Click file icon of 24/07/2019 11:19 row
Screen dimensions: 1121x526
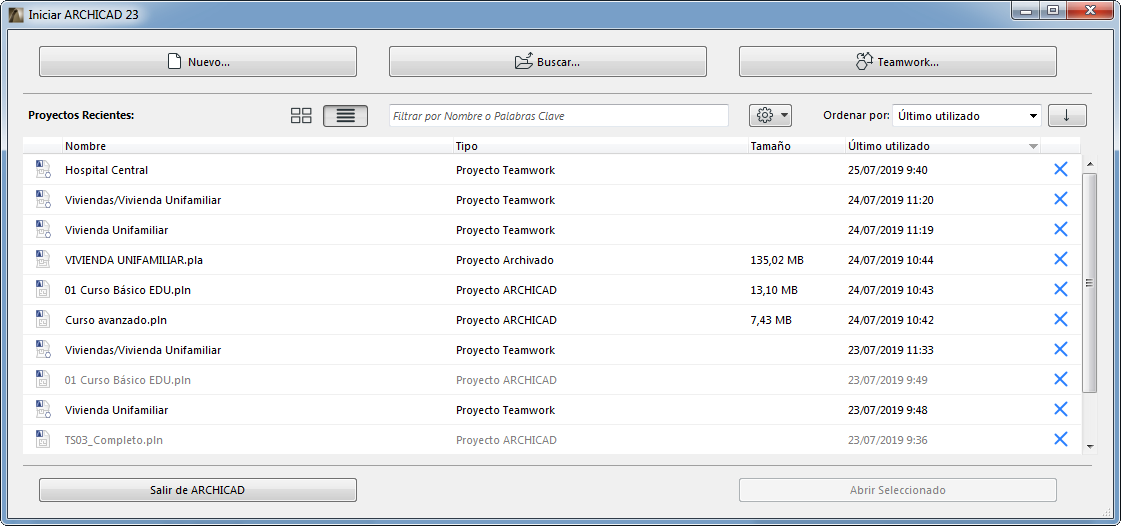43,229
